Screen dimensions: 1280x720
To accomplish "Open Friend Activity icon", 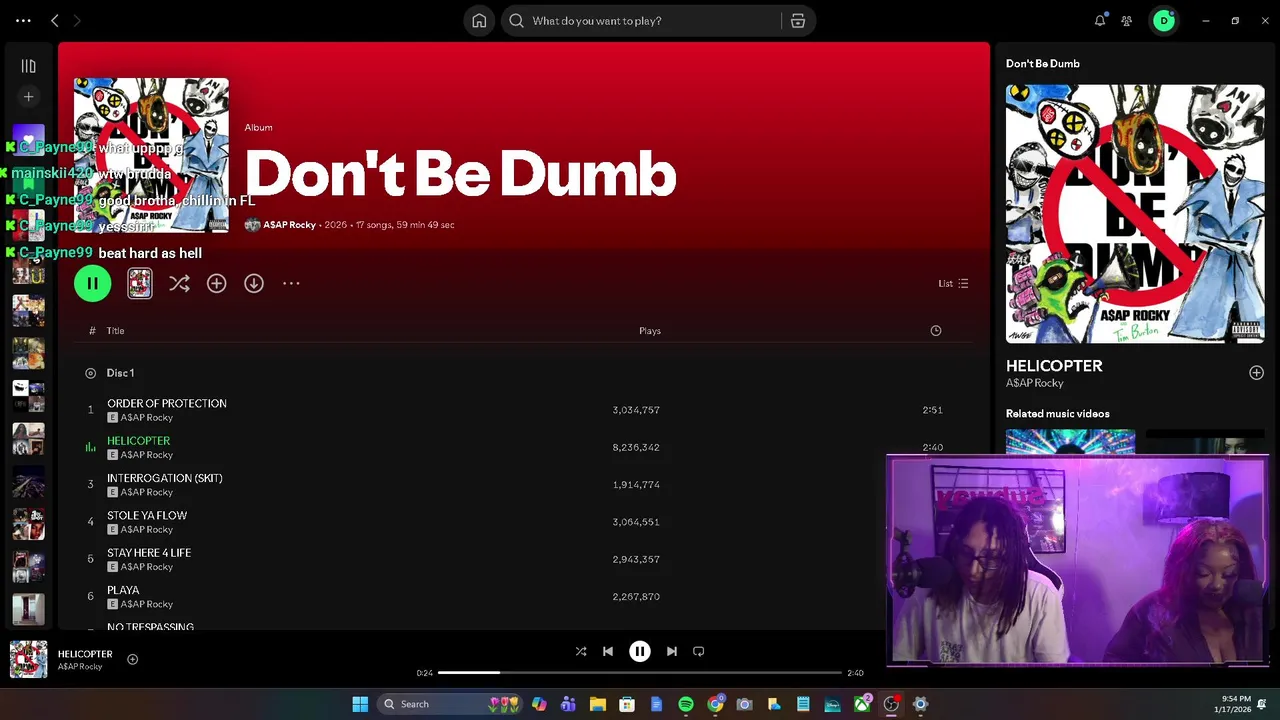I will coord(1126,21).
